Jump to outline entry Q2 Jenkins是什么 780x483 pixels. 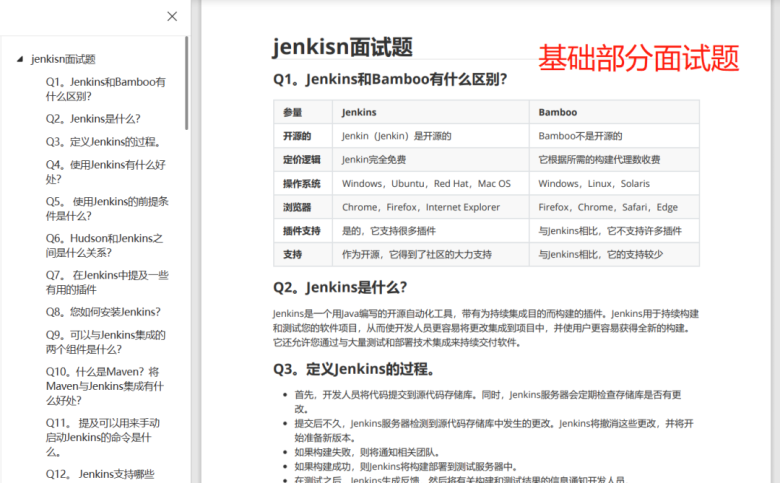point(93,119)
